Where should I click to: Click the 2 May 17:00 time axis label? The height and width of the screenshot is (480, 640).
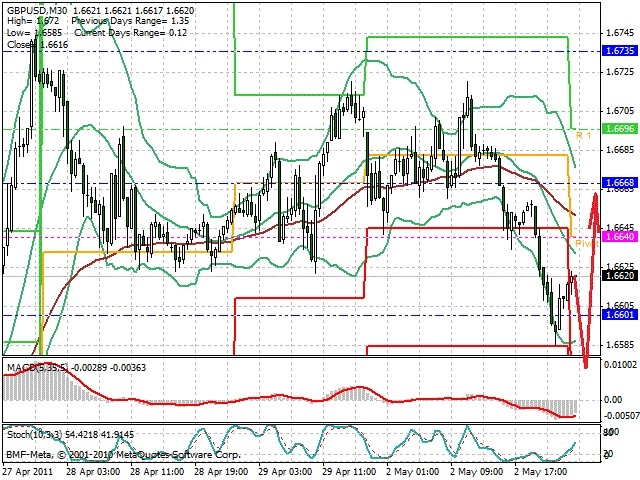click(x=541, y=472)
